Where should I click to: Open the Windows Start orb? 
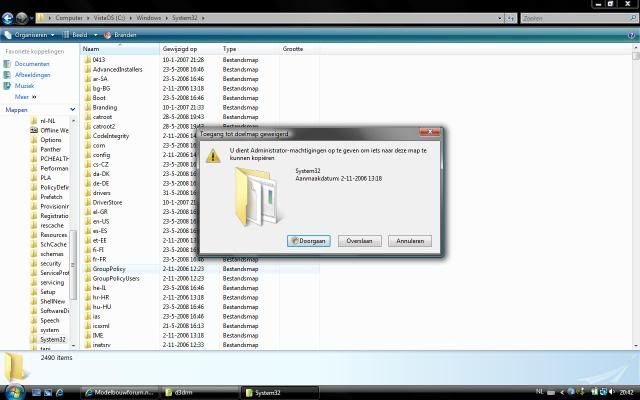coord(15,392)
